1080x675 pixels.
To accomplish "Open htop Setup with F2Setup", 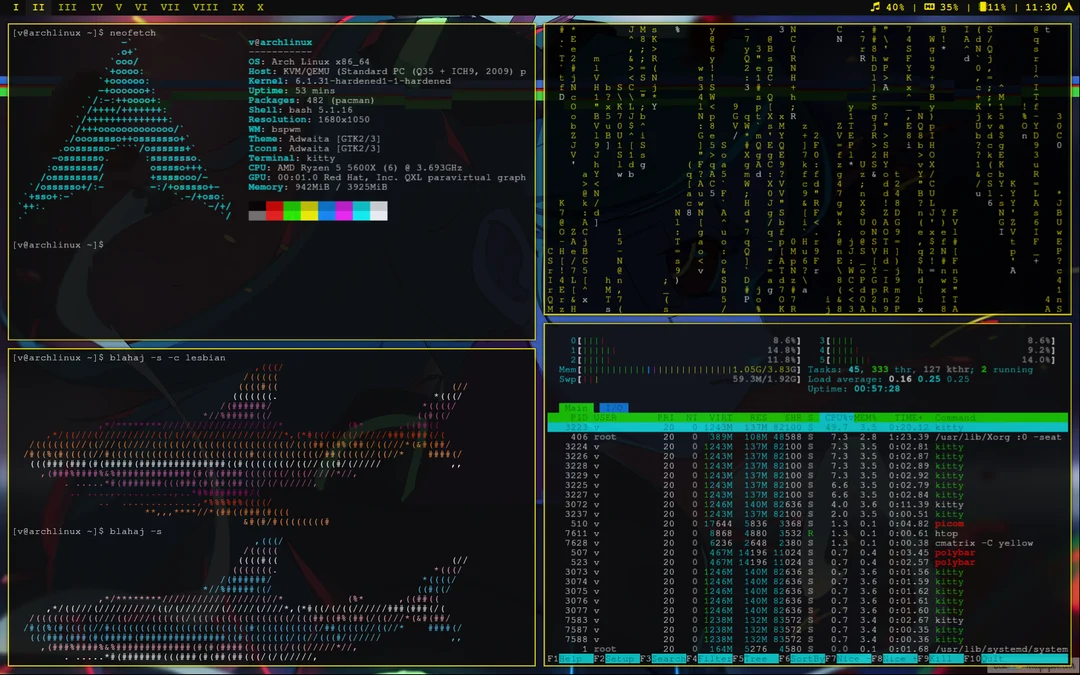I will click(x=615, y=659).
